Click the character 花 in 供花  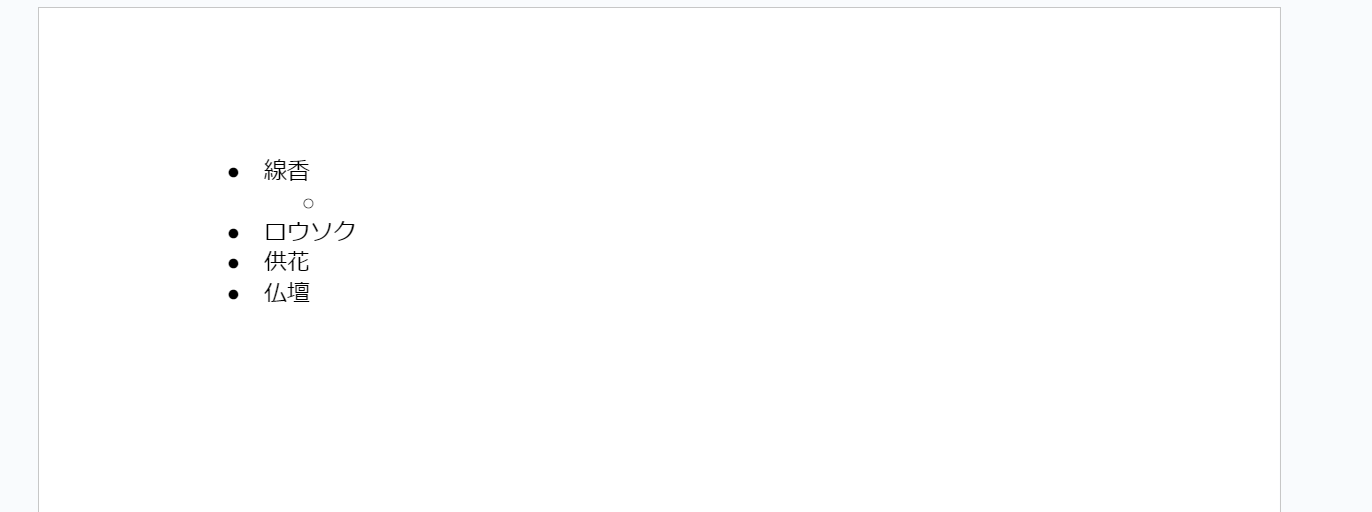tap(299, 263)
